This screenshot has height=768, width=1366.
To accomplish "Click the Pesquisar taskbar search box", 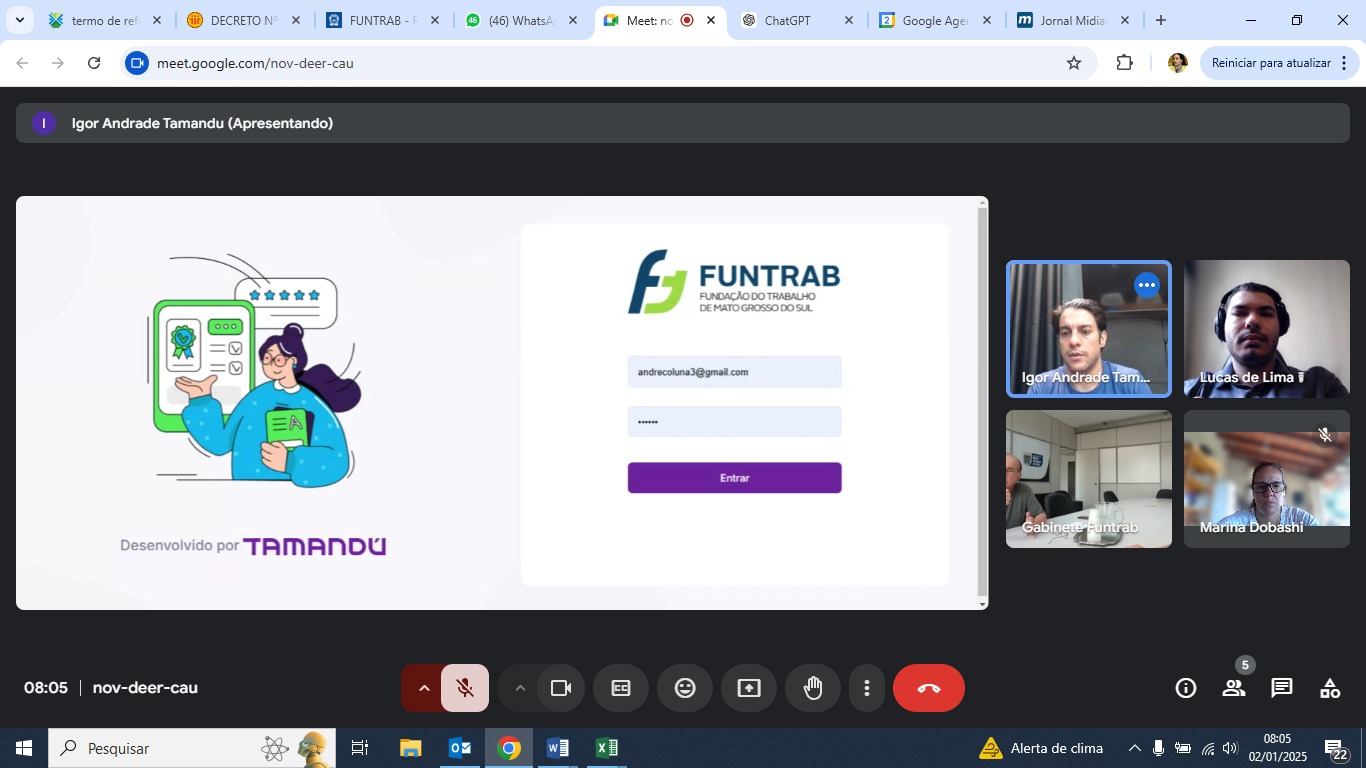I will [192, 748].
